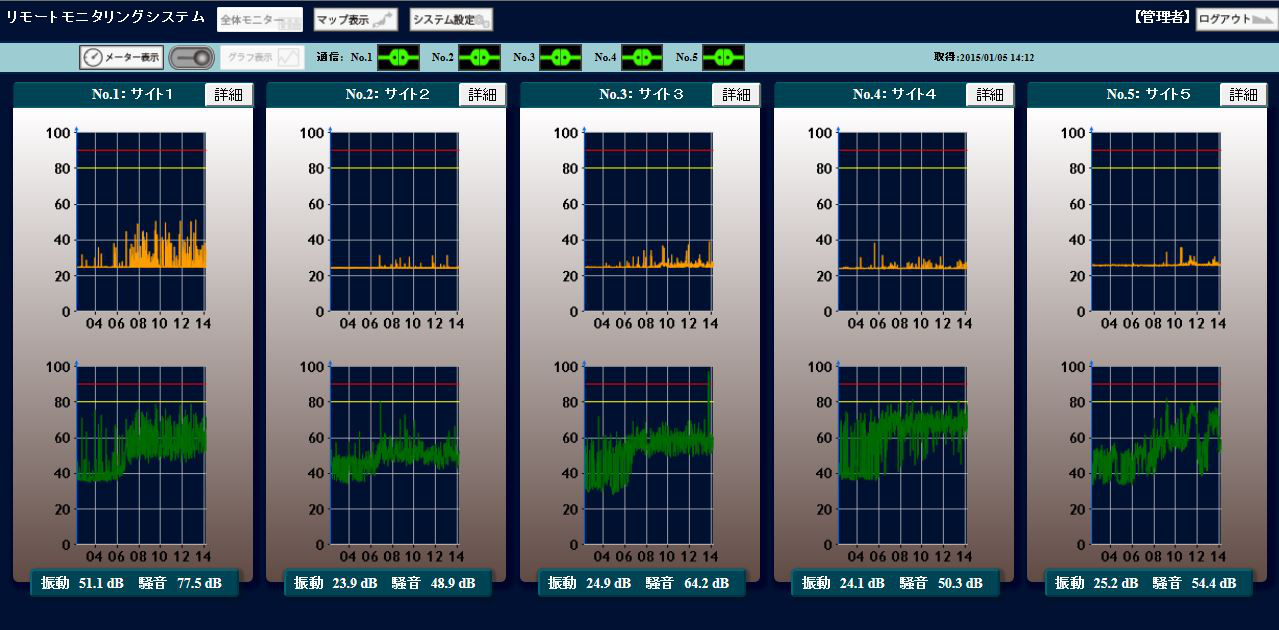This screenshot has height=630, width=1279.
Task: Open 詳細 details for No.1 サイト1
Action: click(x=229, y=94)
